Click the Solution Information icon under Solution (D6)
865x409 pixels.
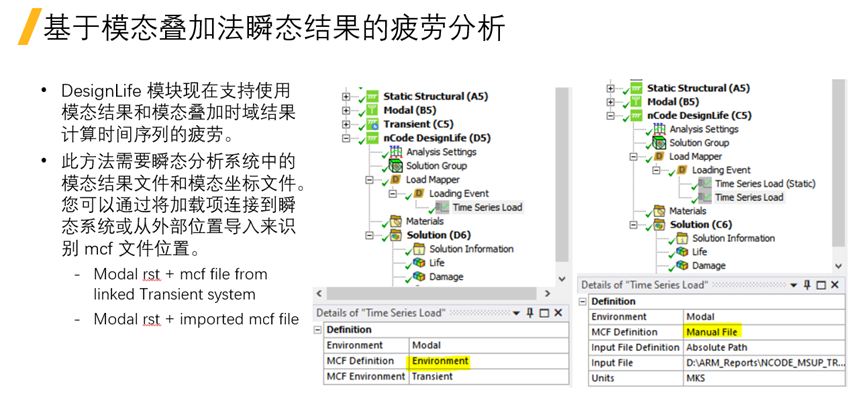419,249
